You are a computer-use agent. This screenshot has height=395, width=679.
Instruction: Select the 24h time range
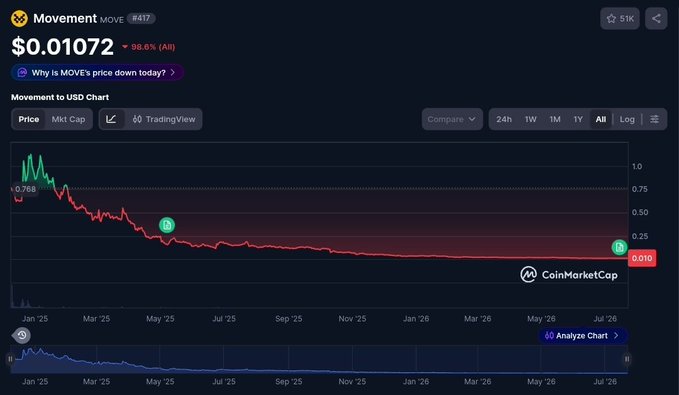pyautogui.click(x=504, y=119)
